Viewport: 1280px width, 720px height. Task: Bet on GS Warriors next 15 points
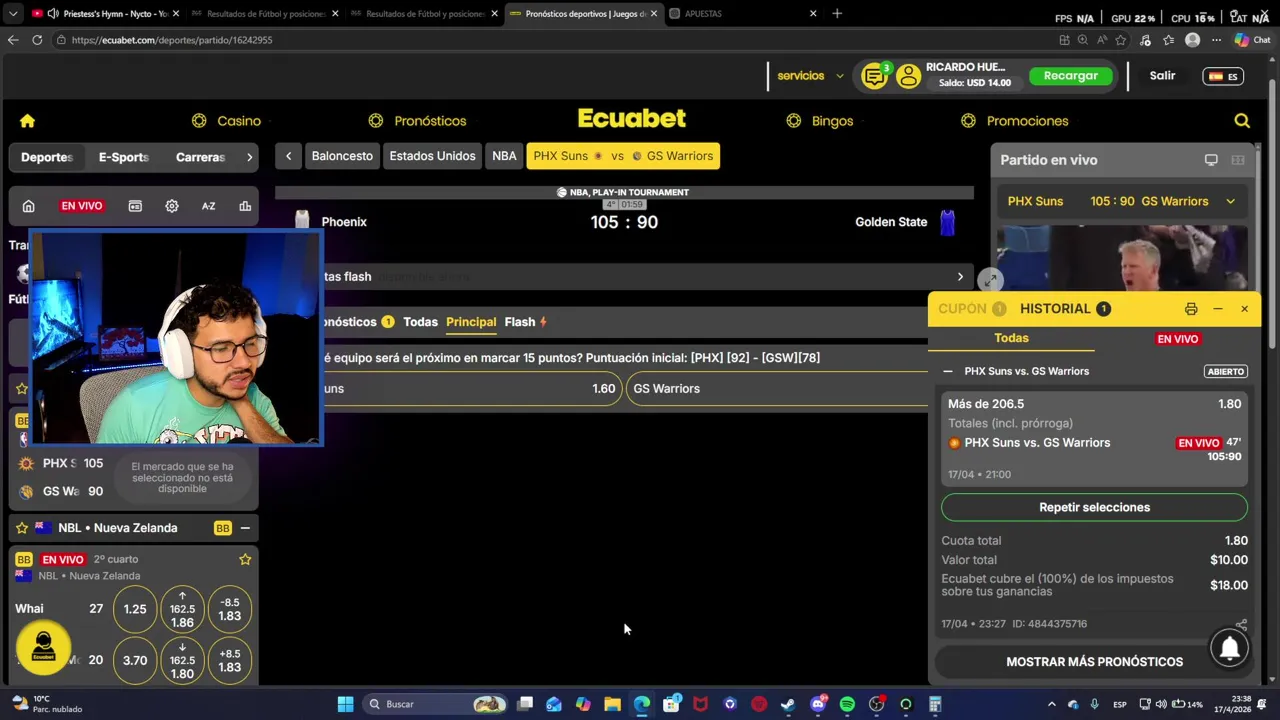click(x=778, y=389)
